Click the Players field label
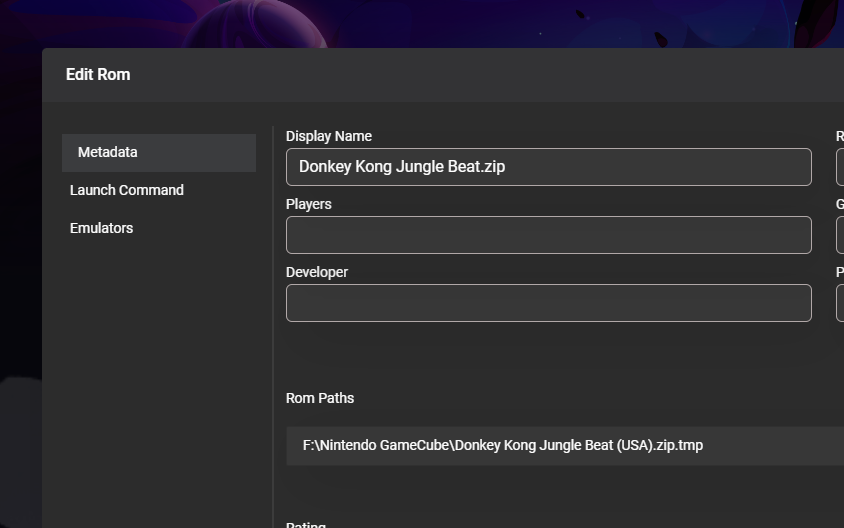844x528 pixels. 308,204
